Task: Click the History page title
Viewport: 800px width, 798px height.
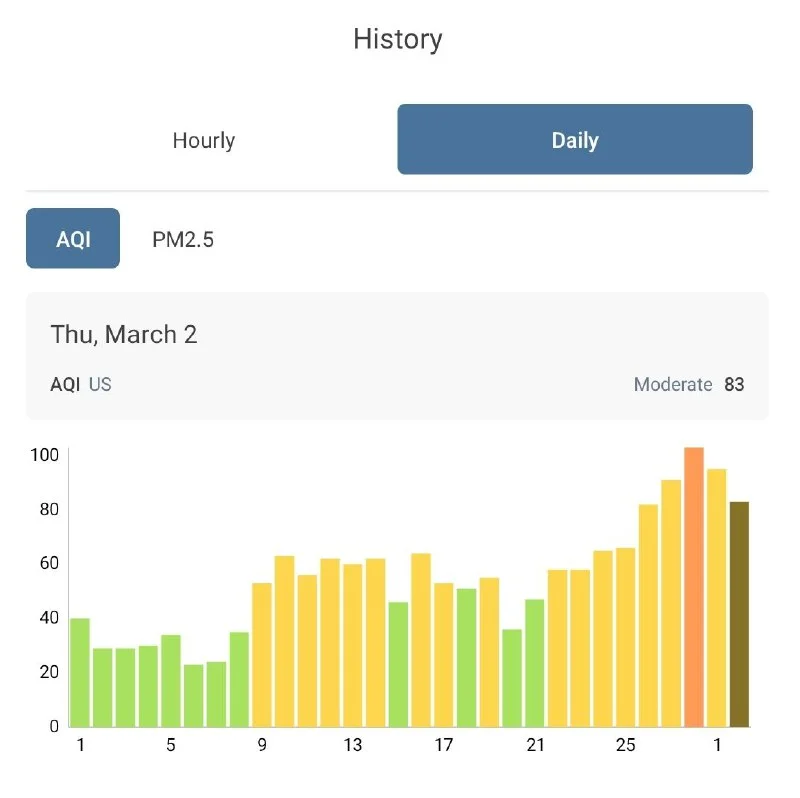Action: [398, 39]
